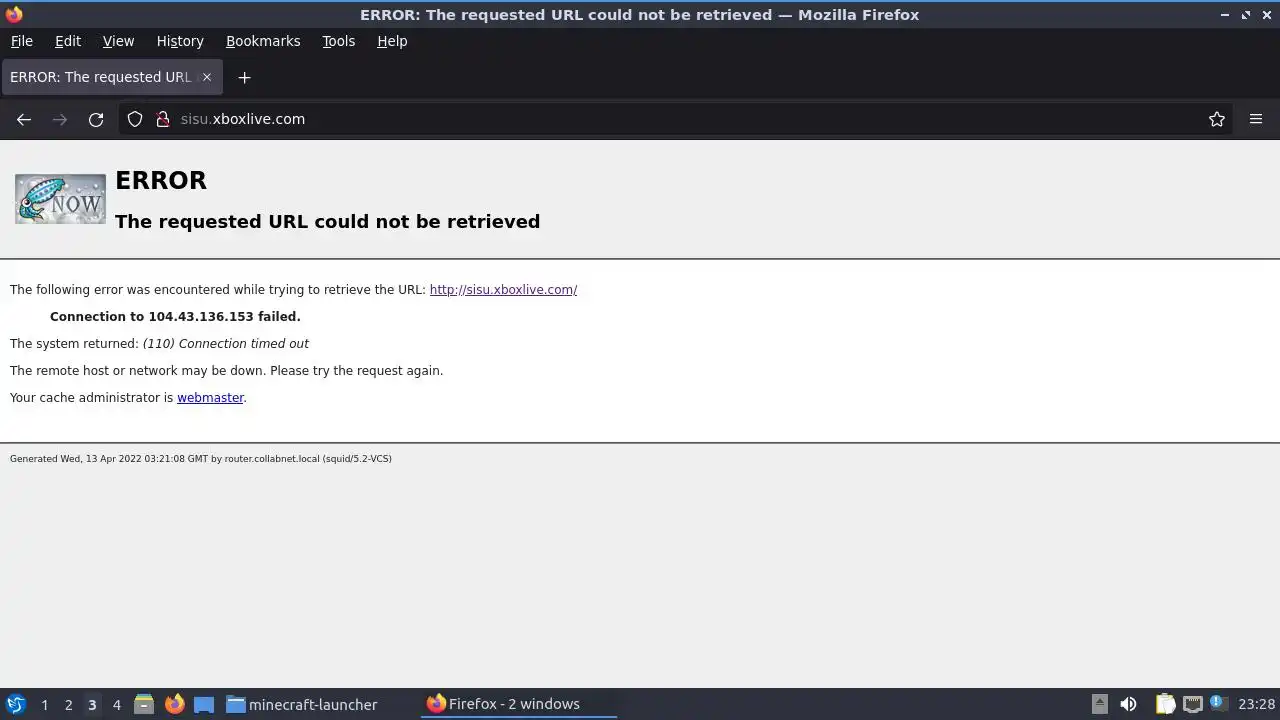The width and height of the screenshot is (1280, 720).
Task: Switch to virtual desktop 1
Action: tap(44, 705)
